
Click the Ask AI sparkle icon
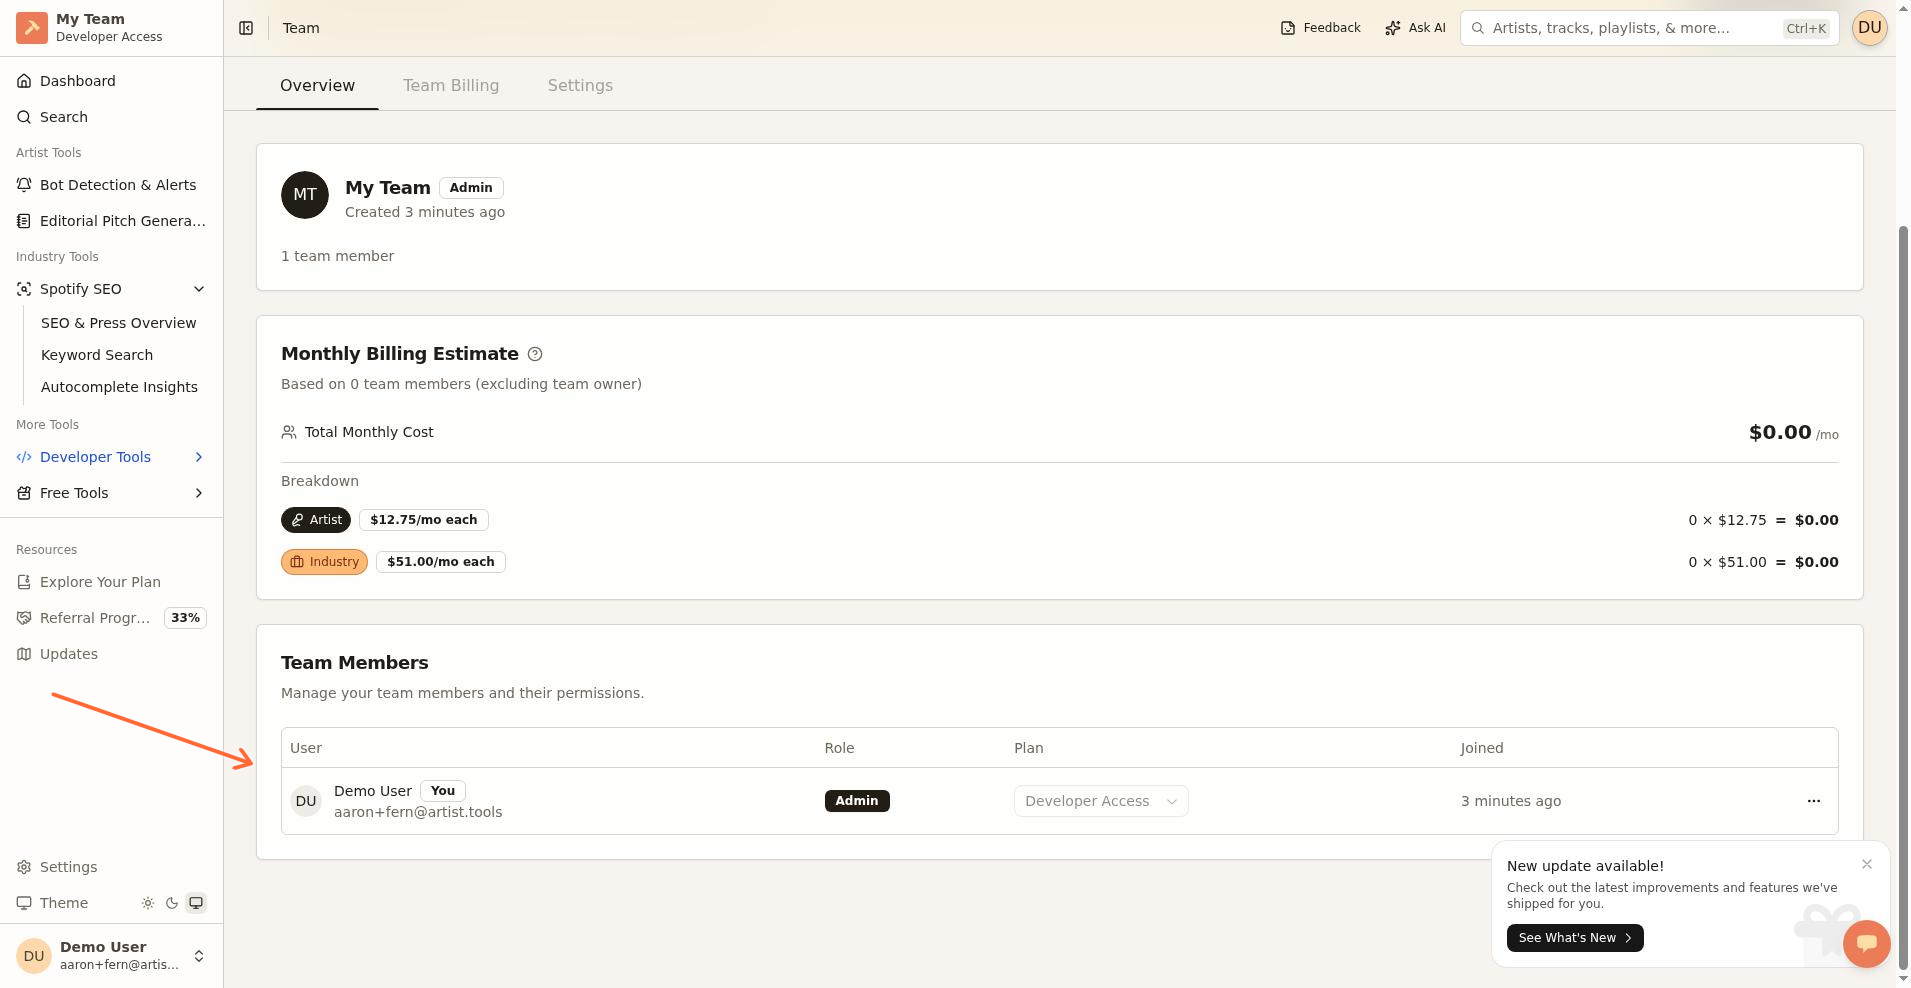tap(1393, 28)
